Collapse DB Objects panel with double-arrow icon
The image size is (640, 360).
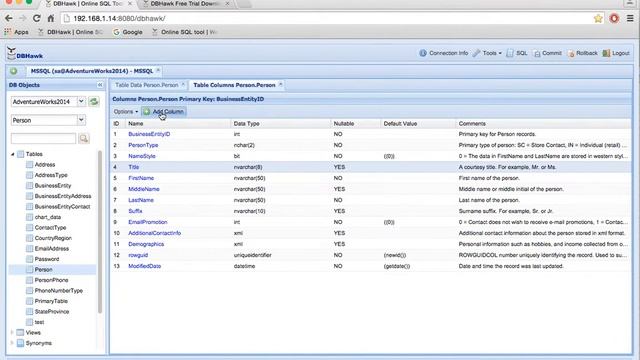[100, 85]
